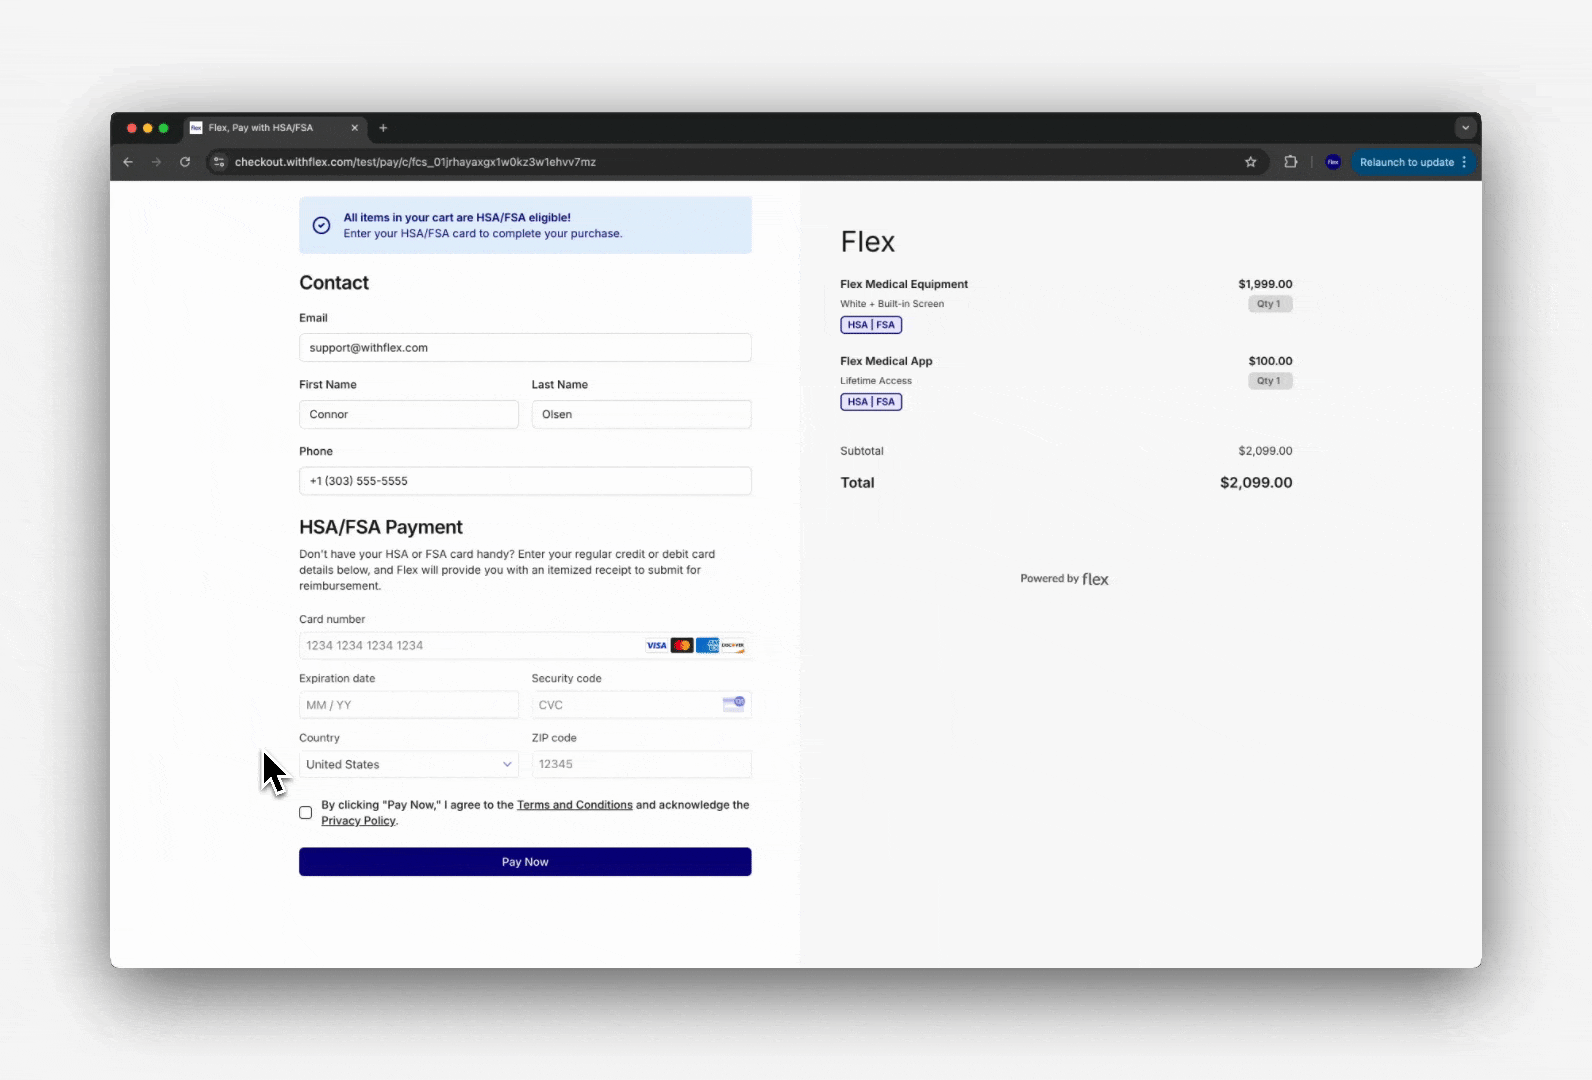Focus the First Name field
Screen dimensions: 1592x1080
click(409, 414)
